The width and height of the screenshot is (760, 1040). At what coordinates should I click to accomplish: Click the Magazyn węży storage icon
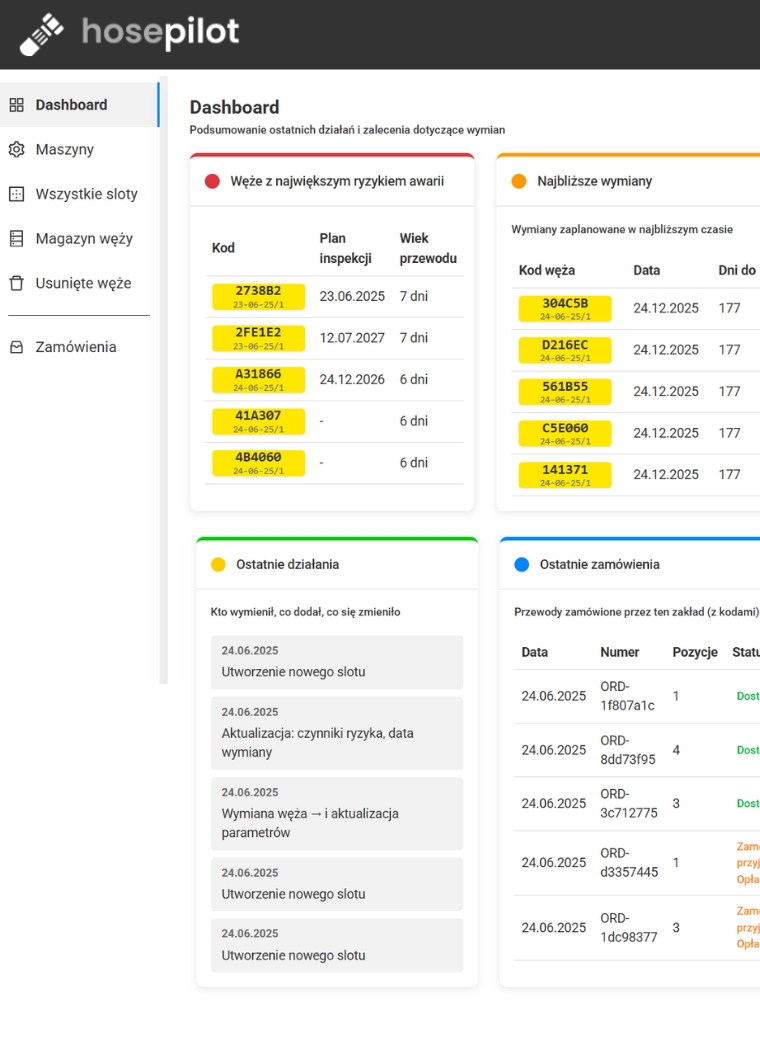[16, 239]
